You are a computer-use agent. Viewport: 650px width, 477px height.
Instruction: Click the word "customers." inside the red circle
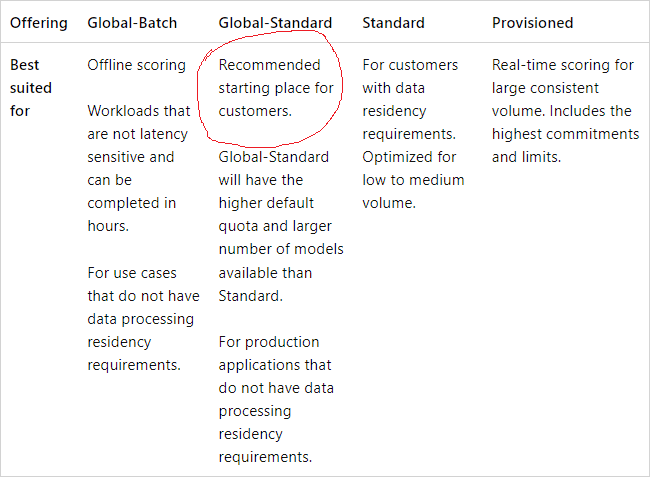[x=256, y=111]
